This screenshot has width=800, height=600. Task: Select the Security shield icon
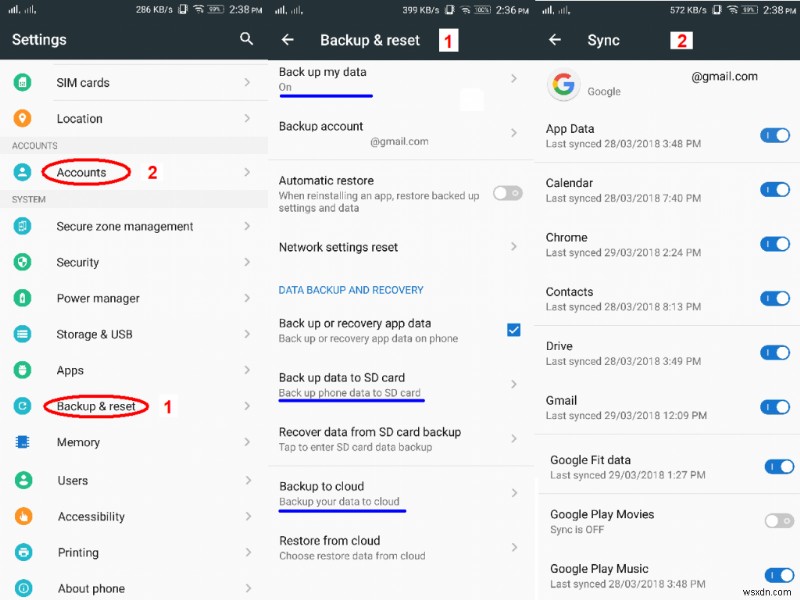coord(22,262)
